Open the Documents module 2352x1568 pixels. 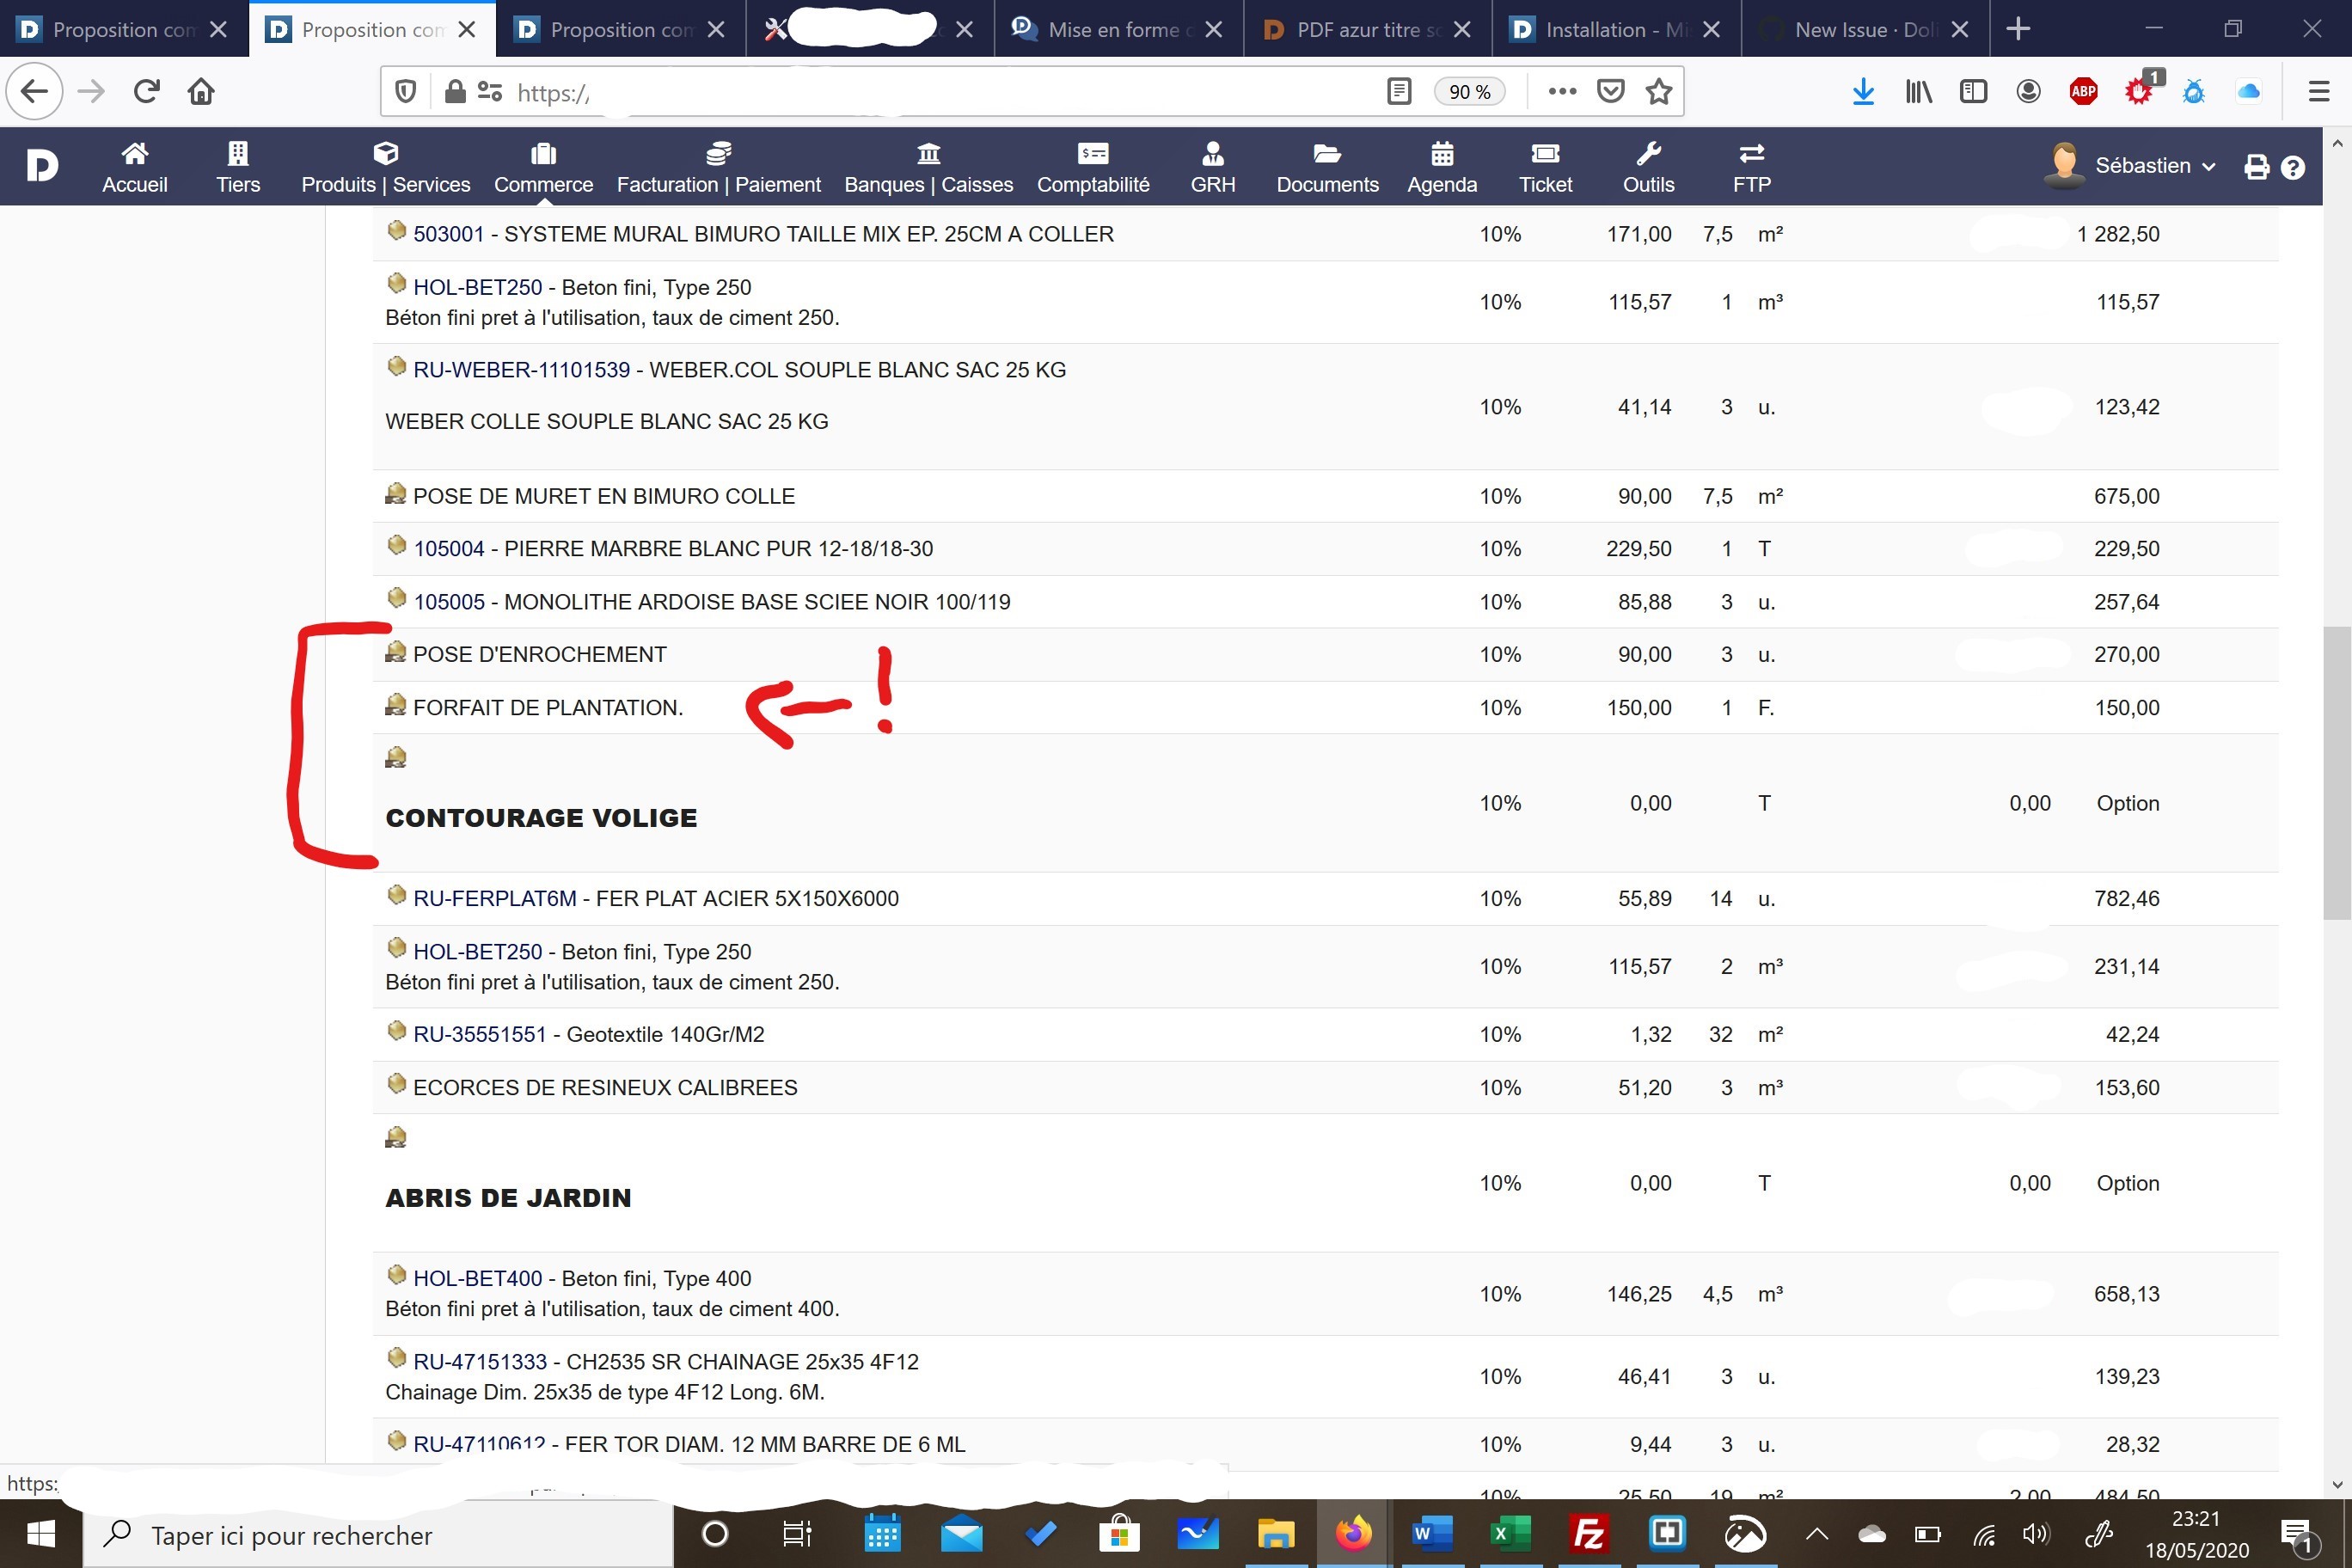[1327, 167]
